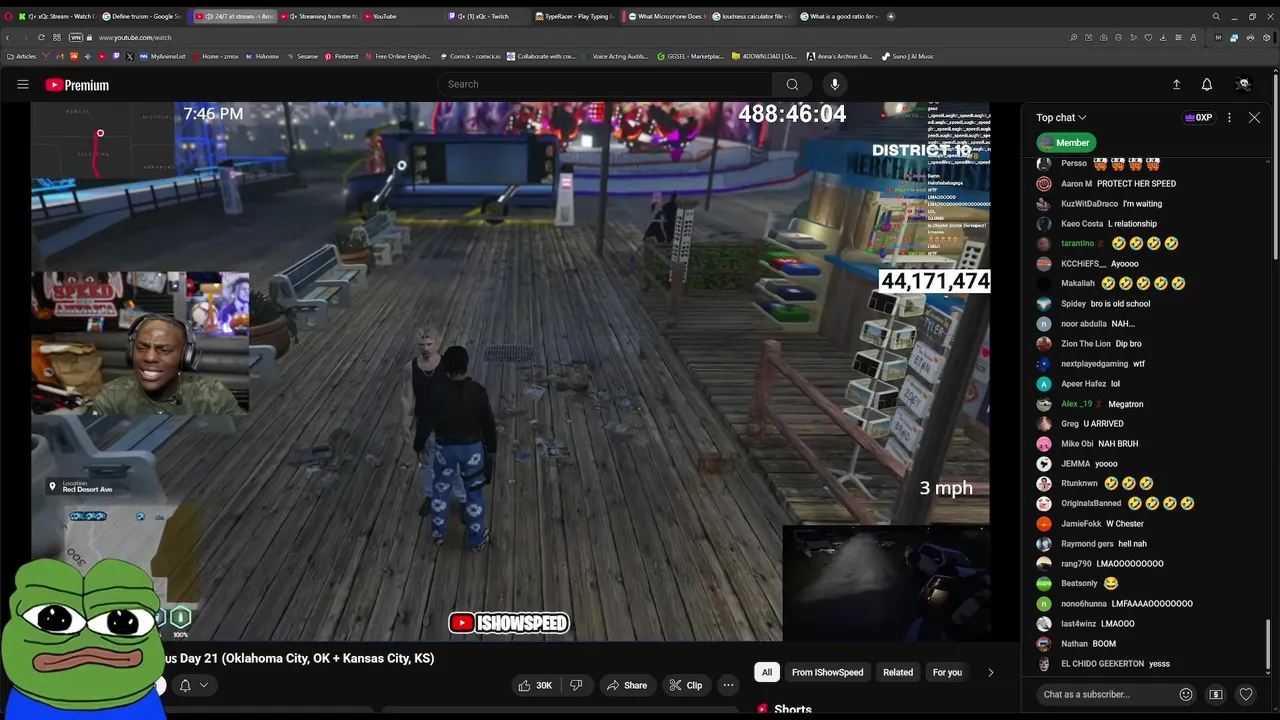Image resolution: width=1280 pixels, height=720 pixels.
Task: Focus the YouTube Search field
Action: pyautogui.click(x=605, y=84)
